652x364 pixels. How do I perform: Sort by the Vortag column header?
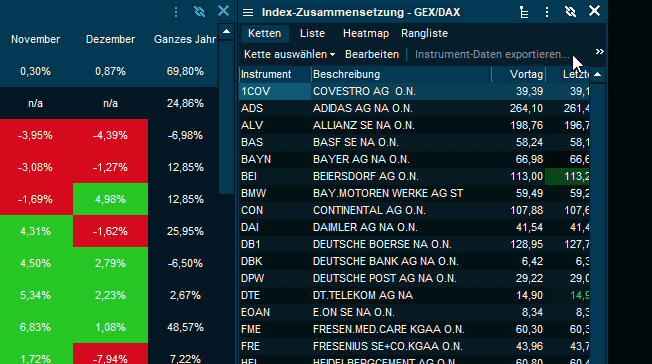(519, 74)
